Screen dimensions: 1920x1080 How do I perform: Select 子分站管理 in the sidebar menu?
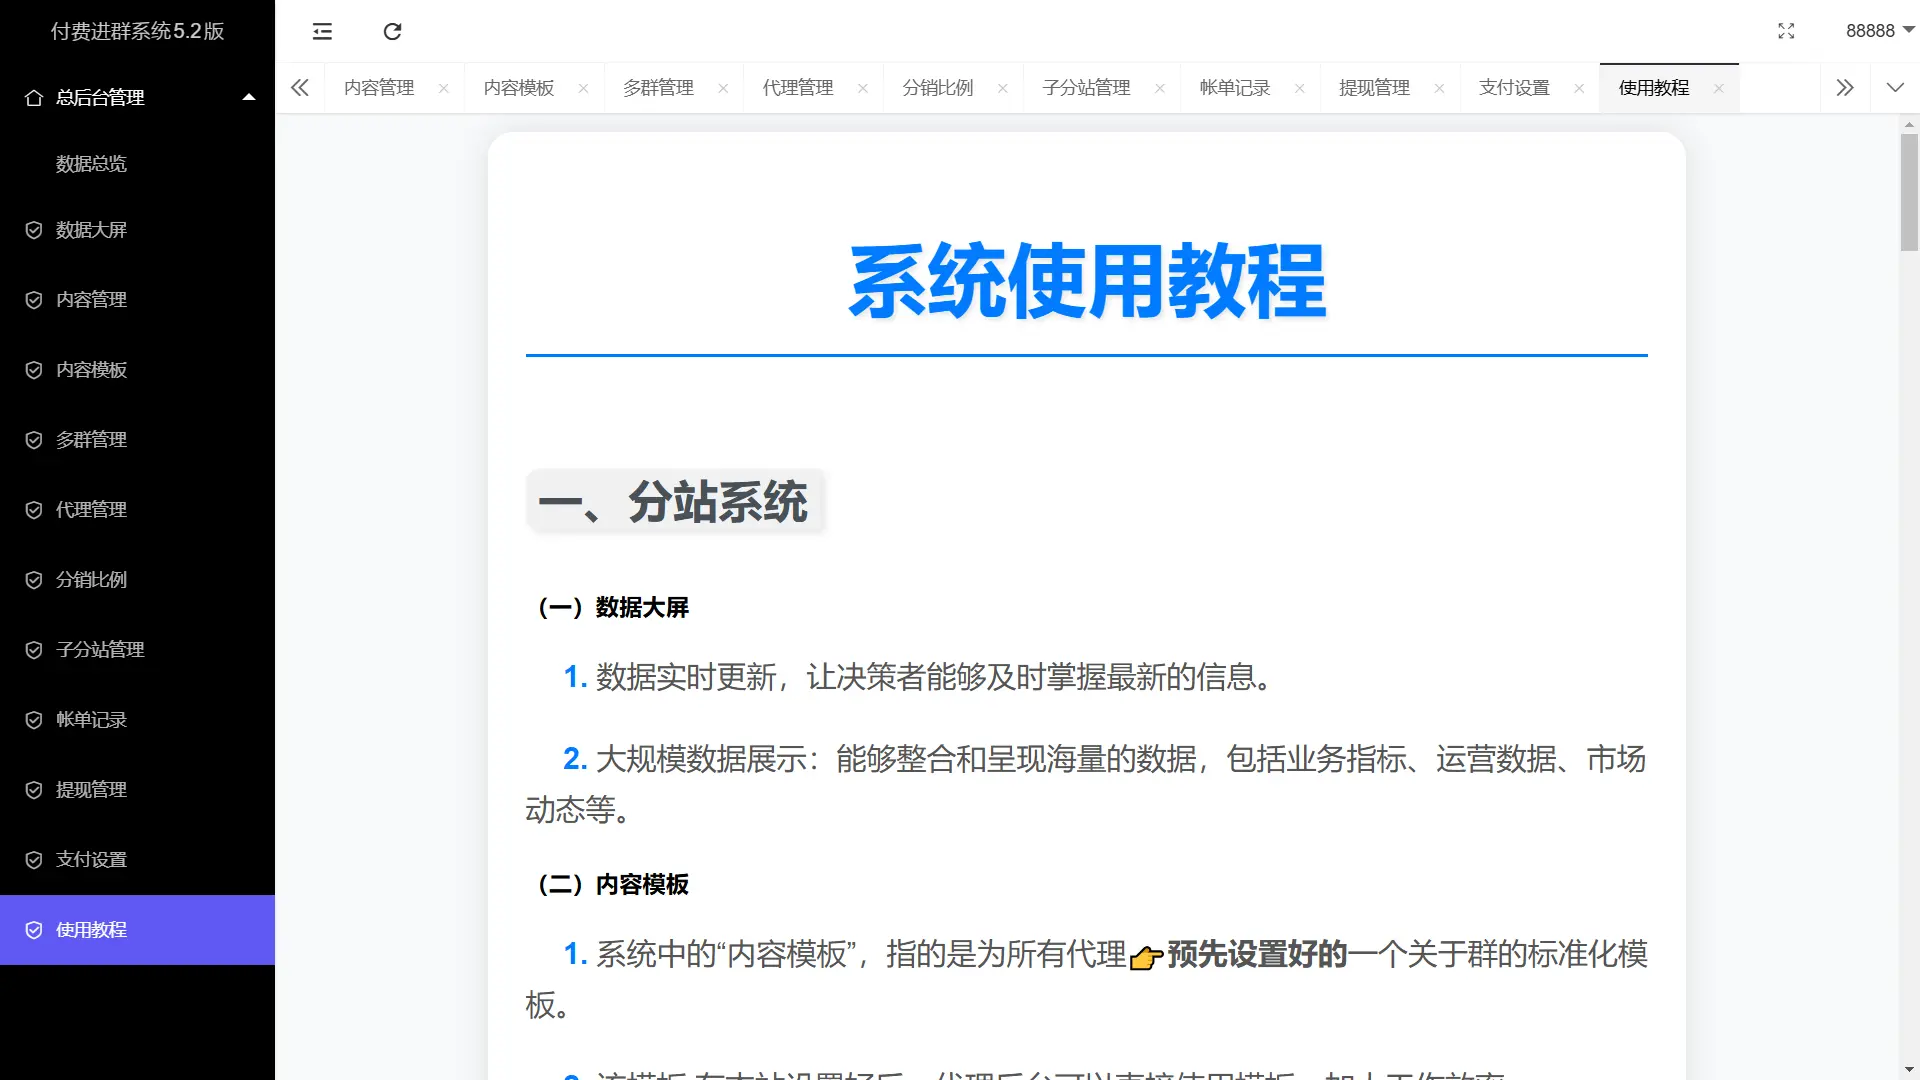[x=99, y=649]
